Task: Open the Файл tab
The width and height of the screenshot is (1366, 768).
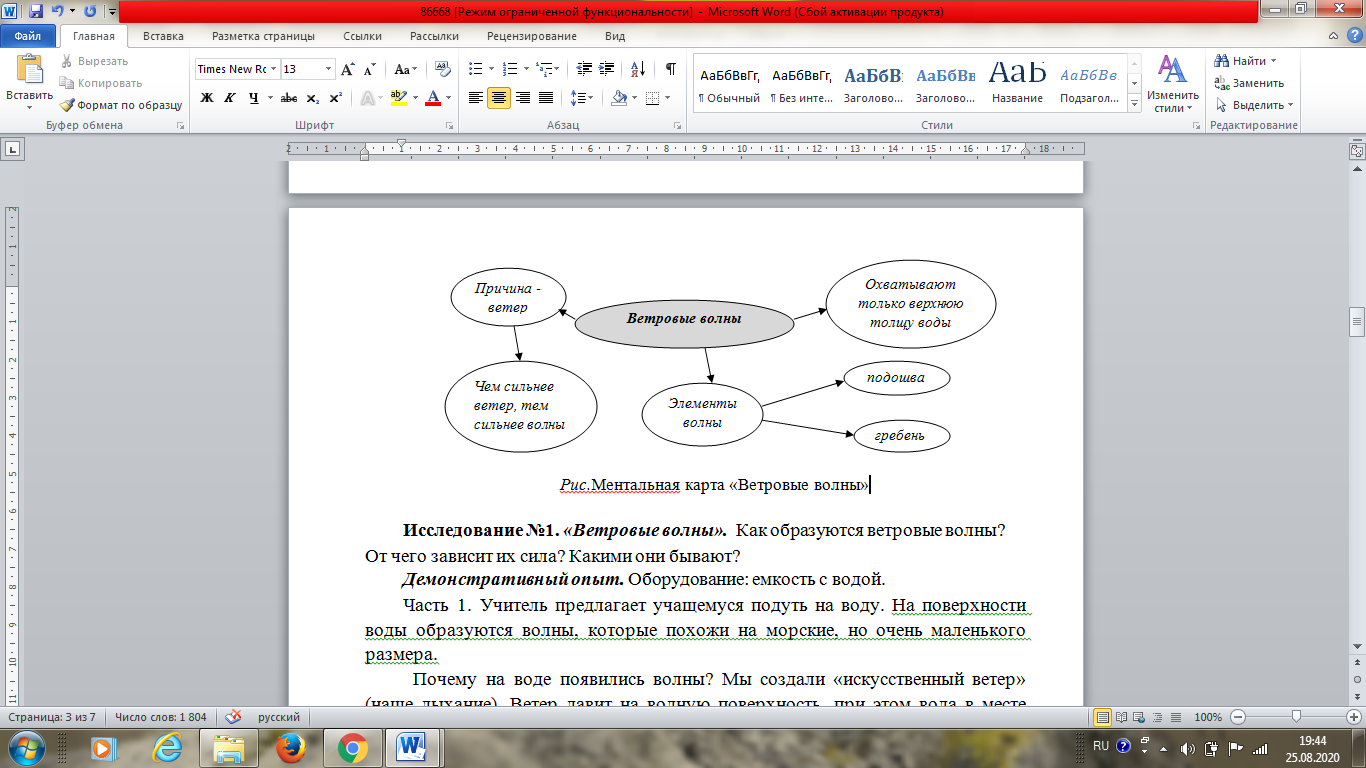Action: [28, 36]
